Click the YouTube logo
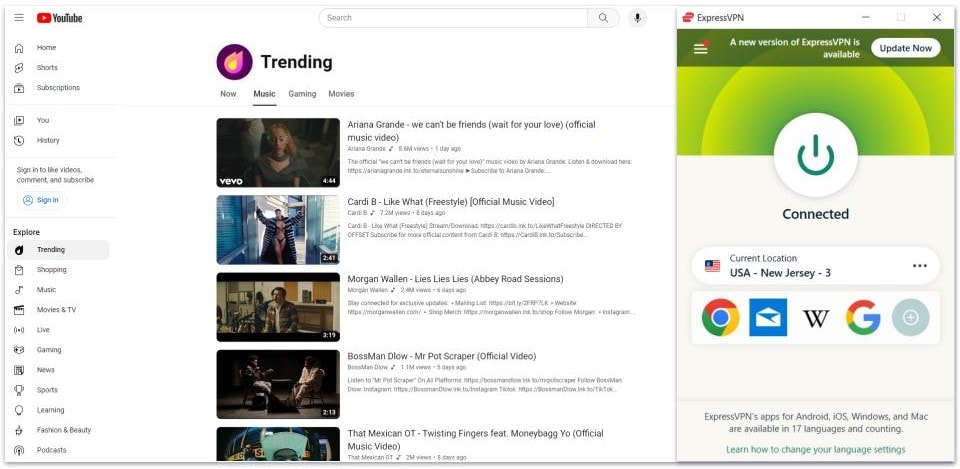960x469 pixels. point(59,18)
